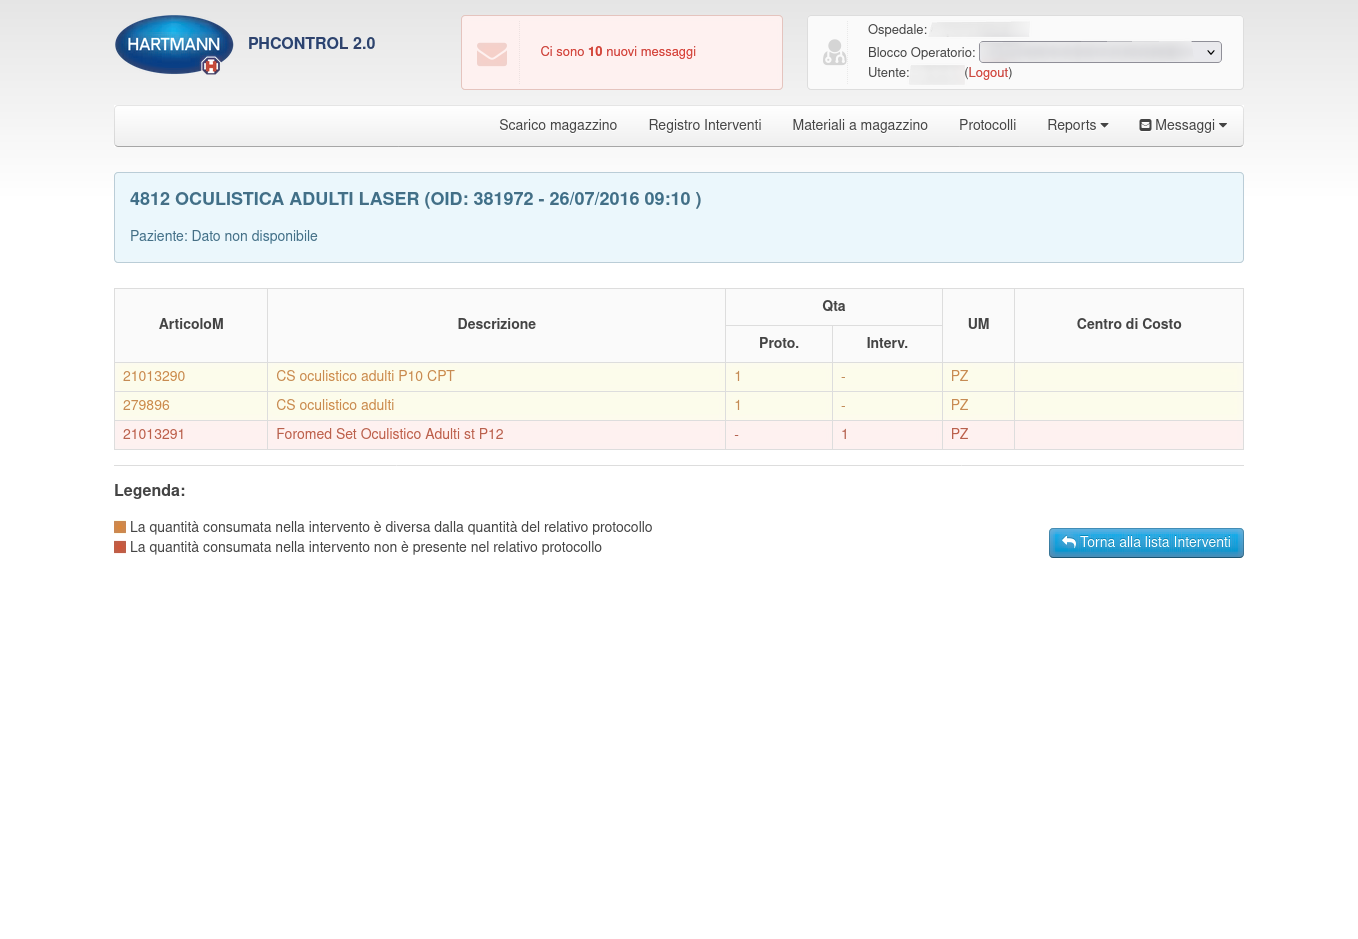
Task: Open Scarico magazzino page
Action: (x=557, y=125)
